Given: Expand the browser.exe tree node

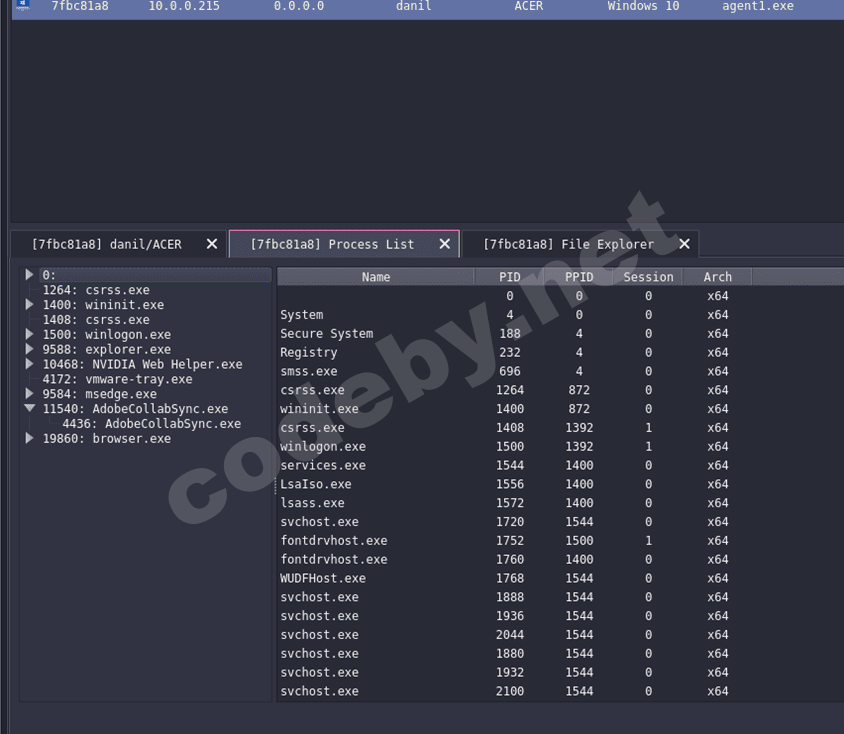Looking at the screenshot, I should (x=30, y=438).
